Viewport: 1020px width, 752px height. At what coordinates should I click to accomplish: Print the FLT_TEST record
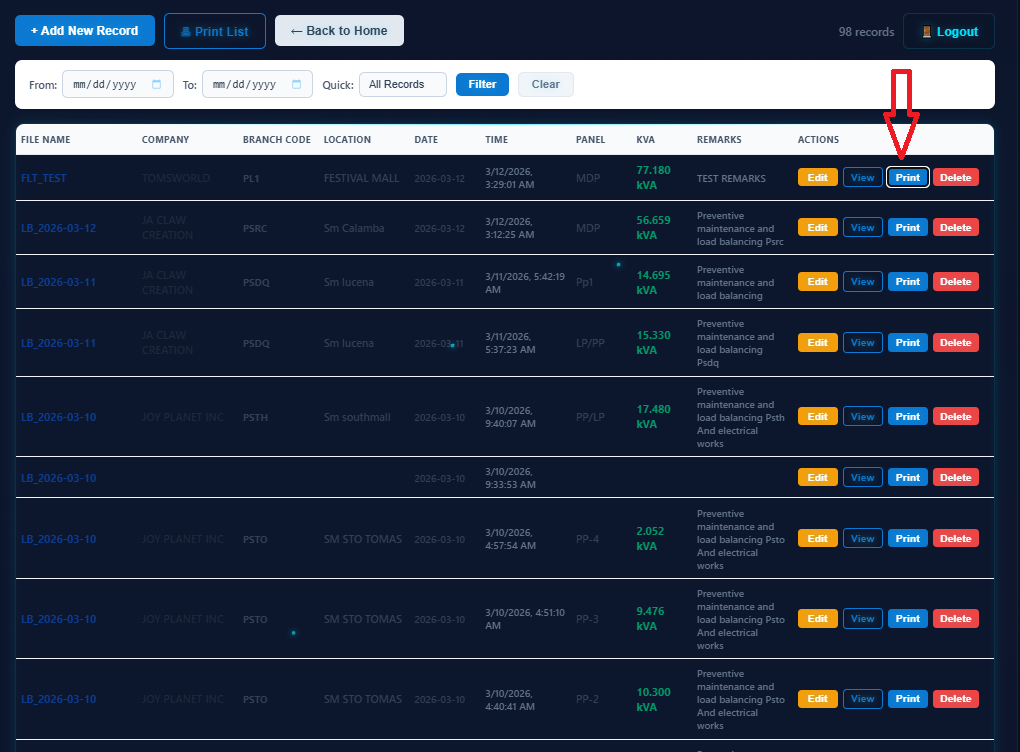click(907, 178)
